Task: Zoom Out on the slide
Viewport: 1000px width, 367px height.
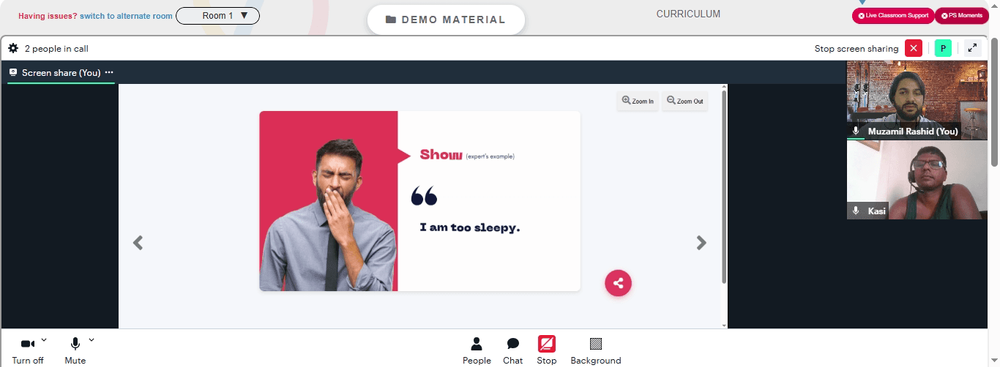Action: pos(685,101)
